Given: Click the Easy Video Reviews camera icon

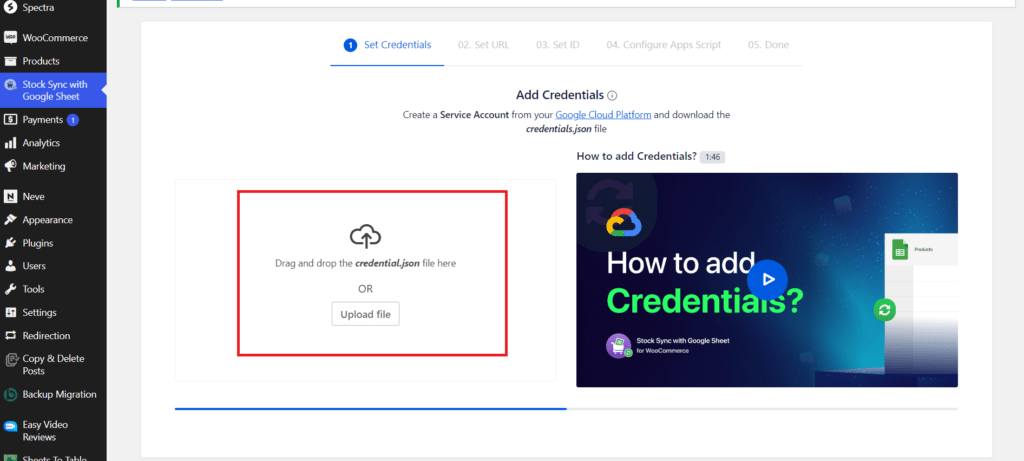Looking at the screenshot, I should coord(10,426).
